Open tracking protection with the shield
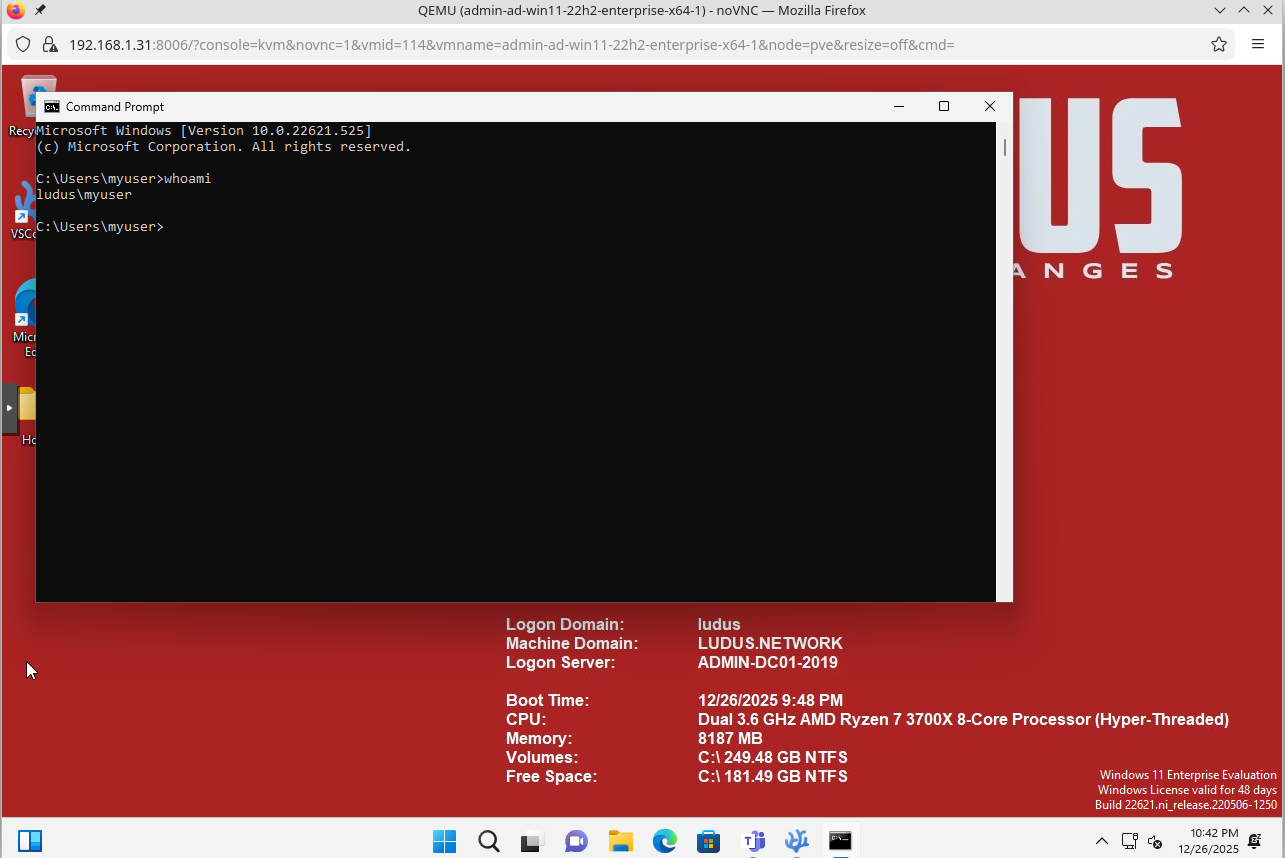This screenshot has height=858, width=1285. click(x=22, y=44)
